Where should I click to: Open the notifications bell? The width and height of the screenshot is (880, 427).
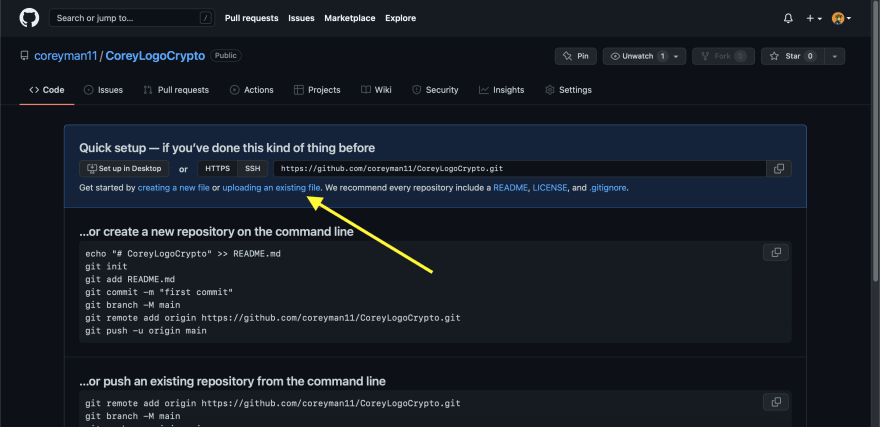coord(788,19)
